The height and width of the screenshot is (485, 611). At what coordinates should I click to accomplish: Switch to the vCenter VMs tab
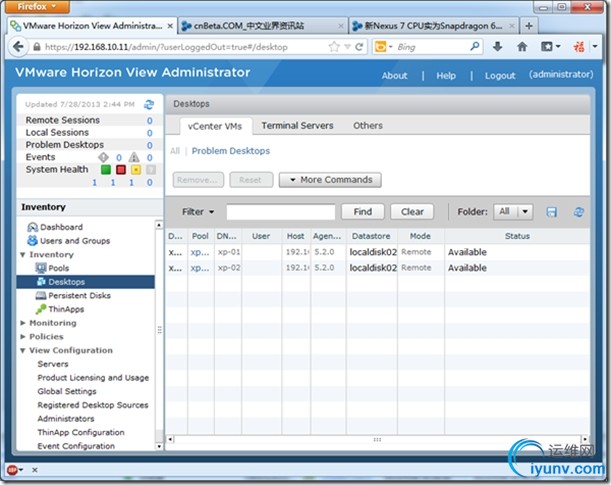(215, 126)
